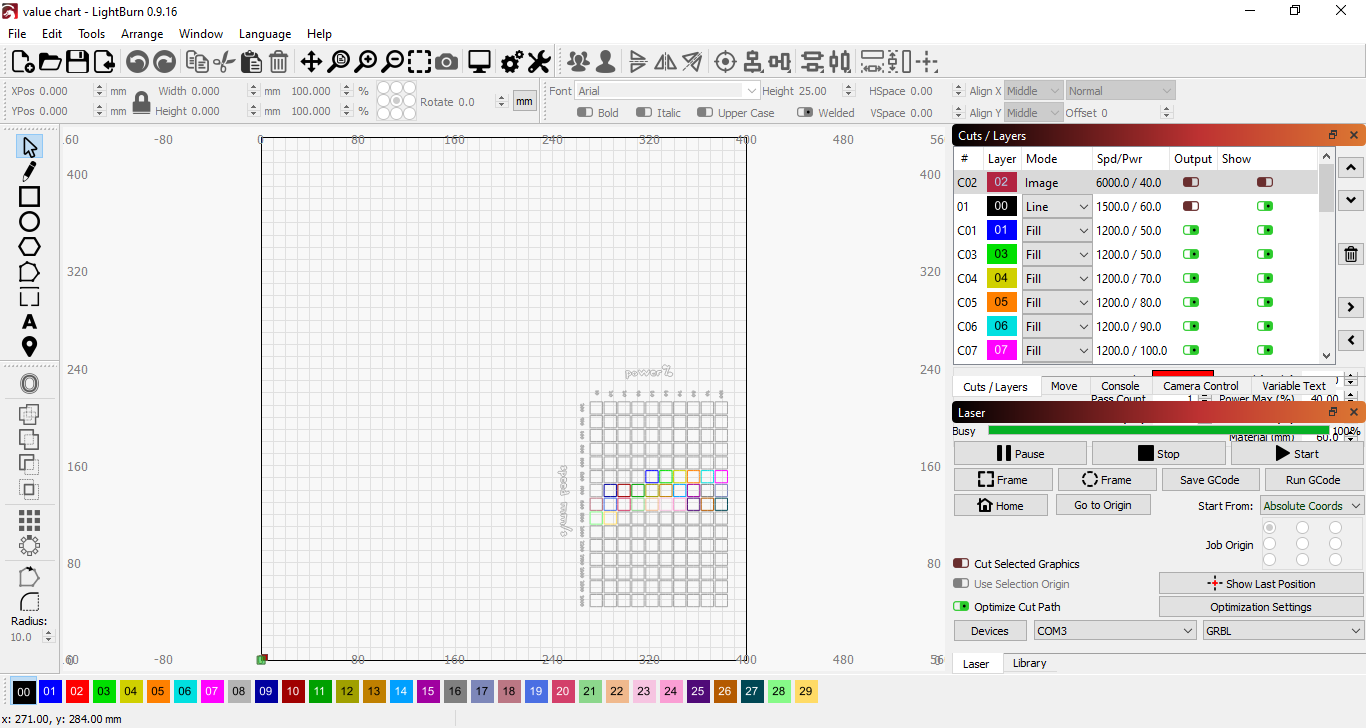
Task: Select the Position Laser marker tool
Action: 30,347
